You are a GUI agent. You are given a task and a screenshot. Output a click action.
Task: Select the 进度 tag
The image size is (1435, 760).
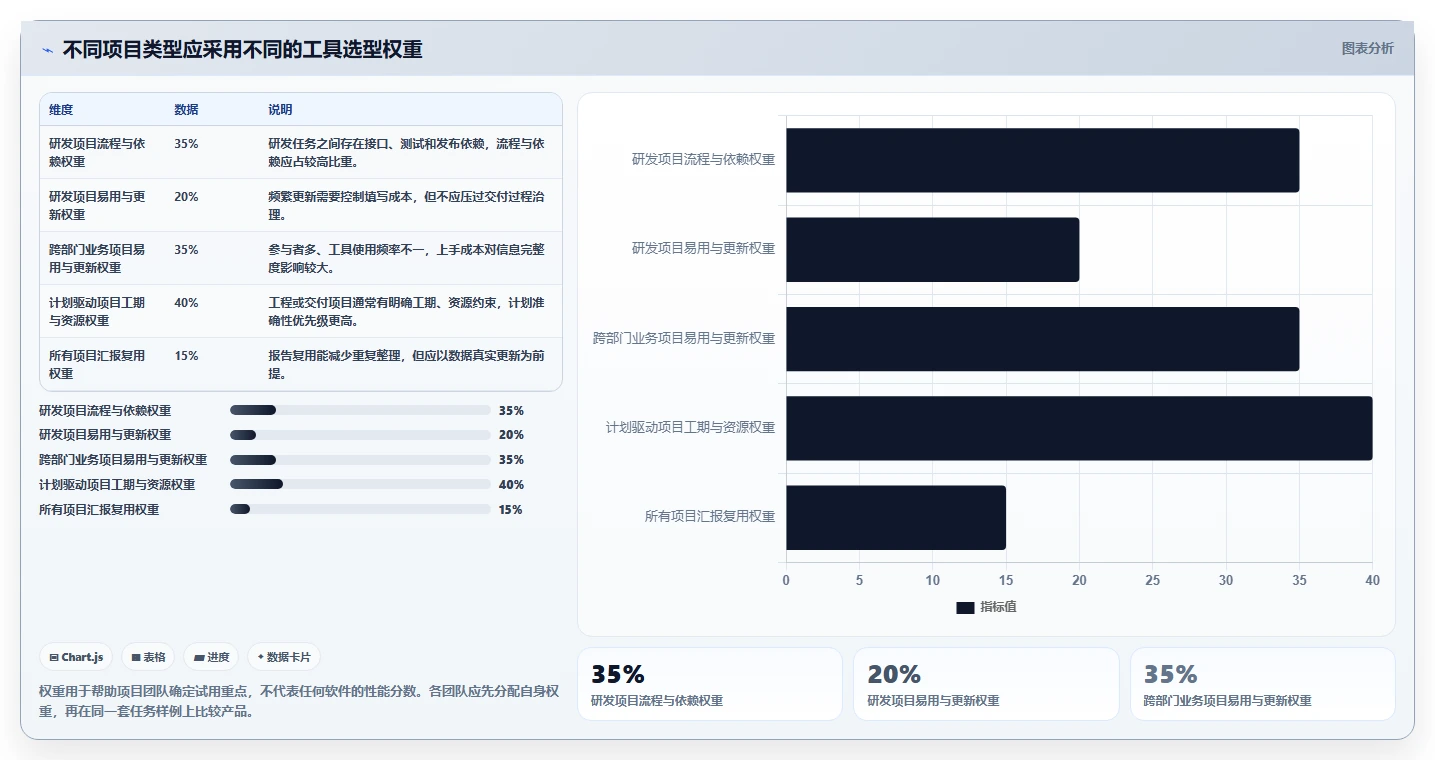pos(211,657)
